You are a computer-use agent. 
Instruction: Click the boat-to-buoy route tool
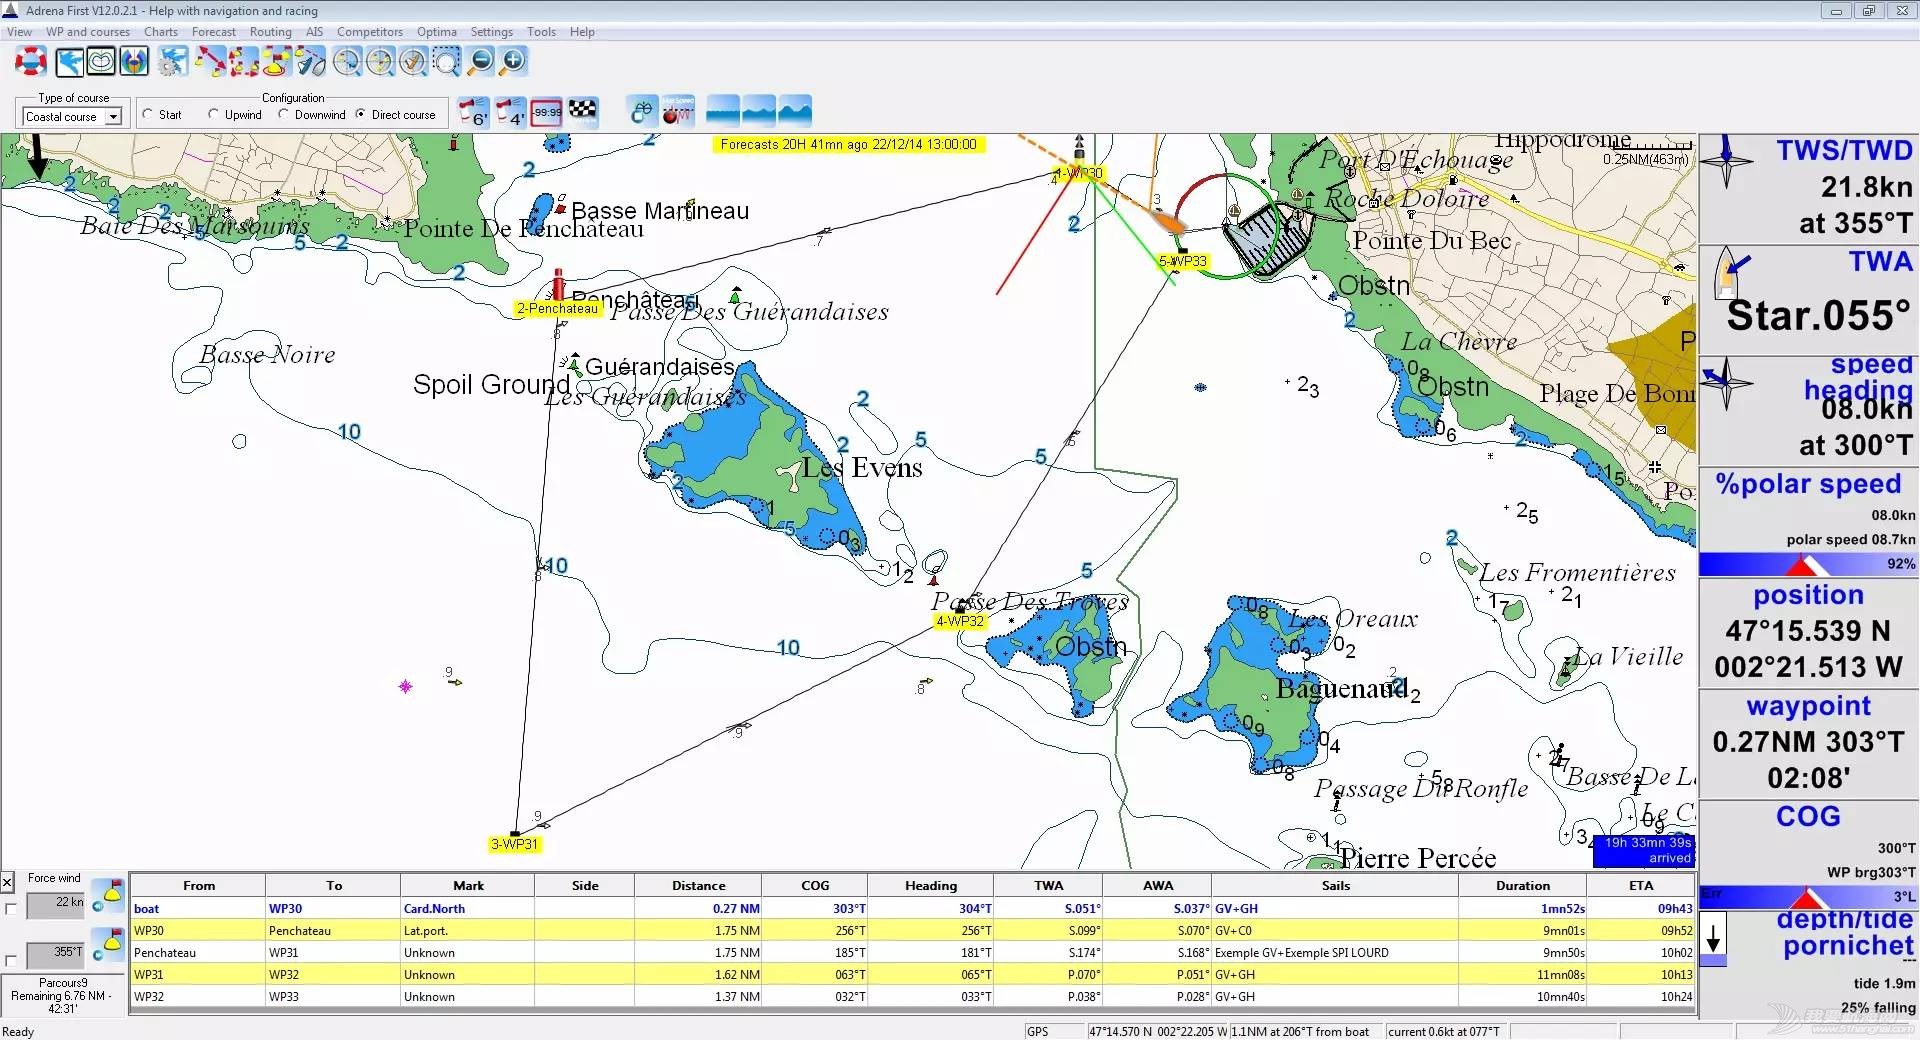[310, 62]
